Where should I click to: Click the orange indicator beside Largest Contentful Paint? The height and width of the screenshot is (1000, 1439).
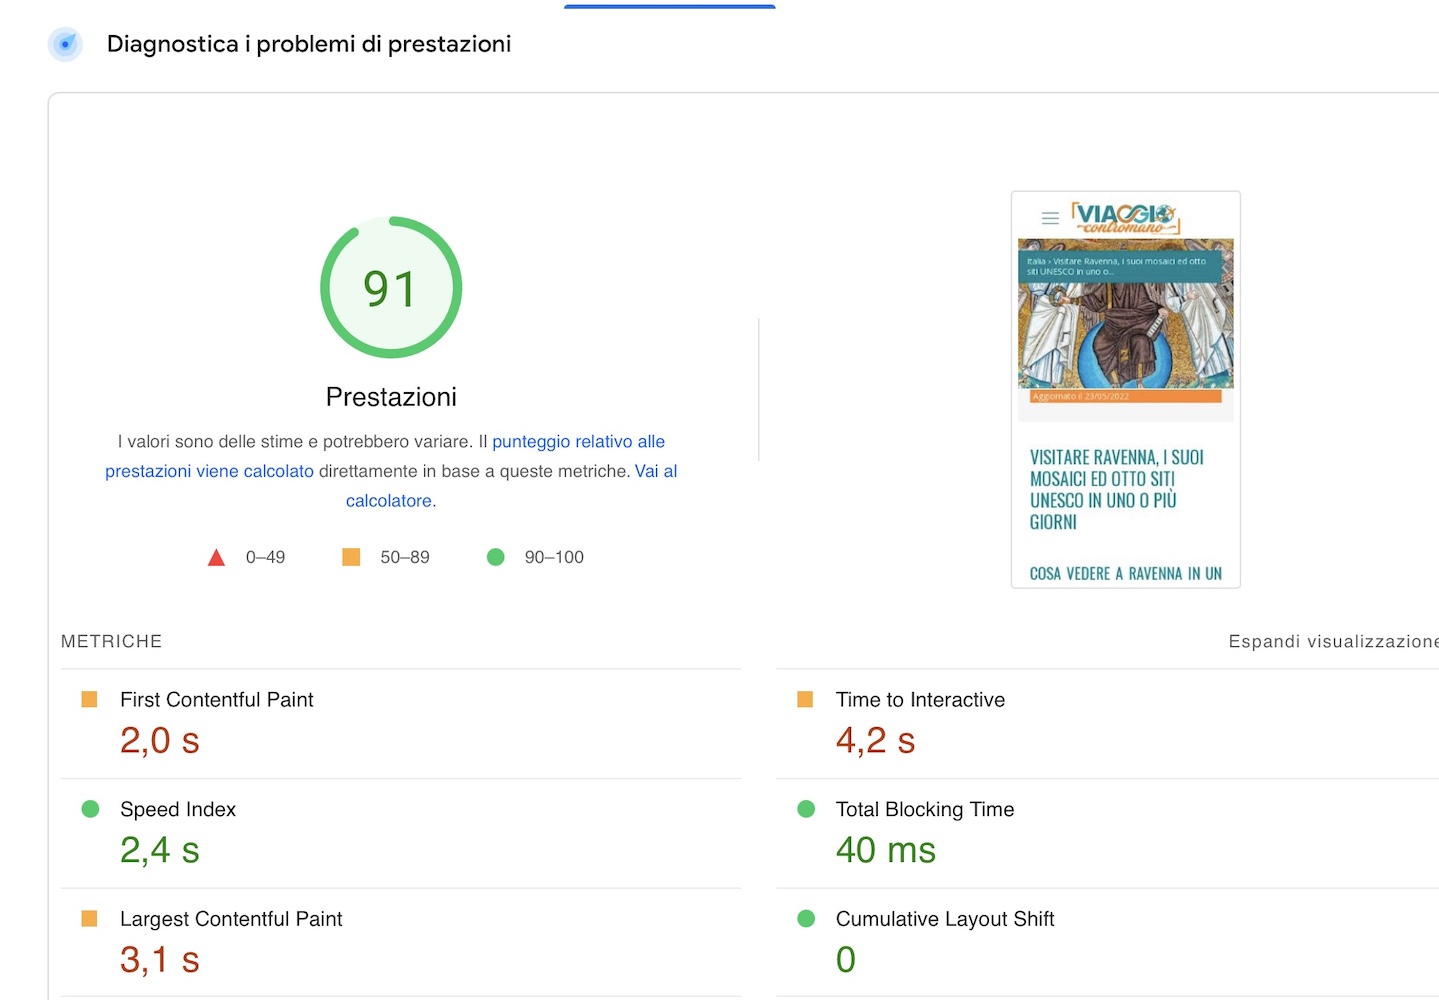(x=89, y=918)
